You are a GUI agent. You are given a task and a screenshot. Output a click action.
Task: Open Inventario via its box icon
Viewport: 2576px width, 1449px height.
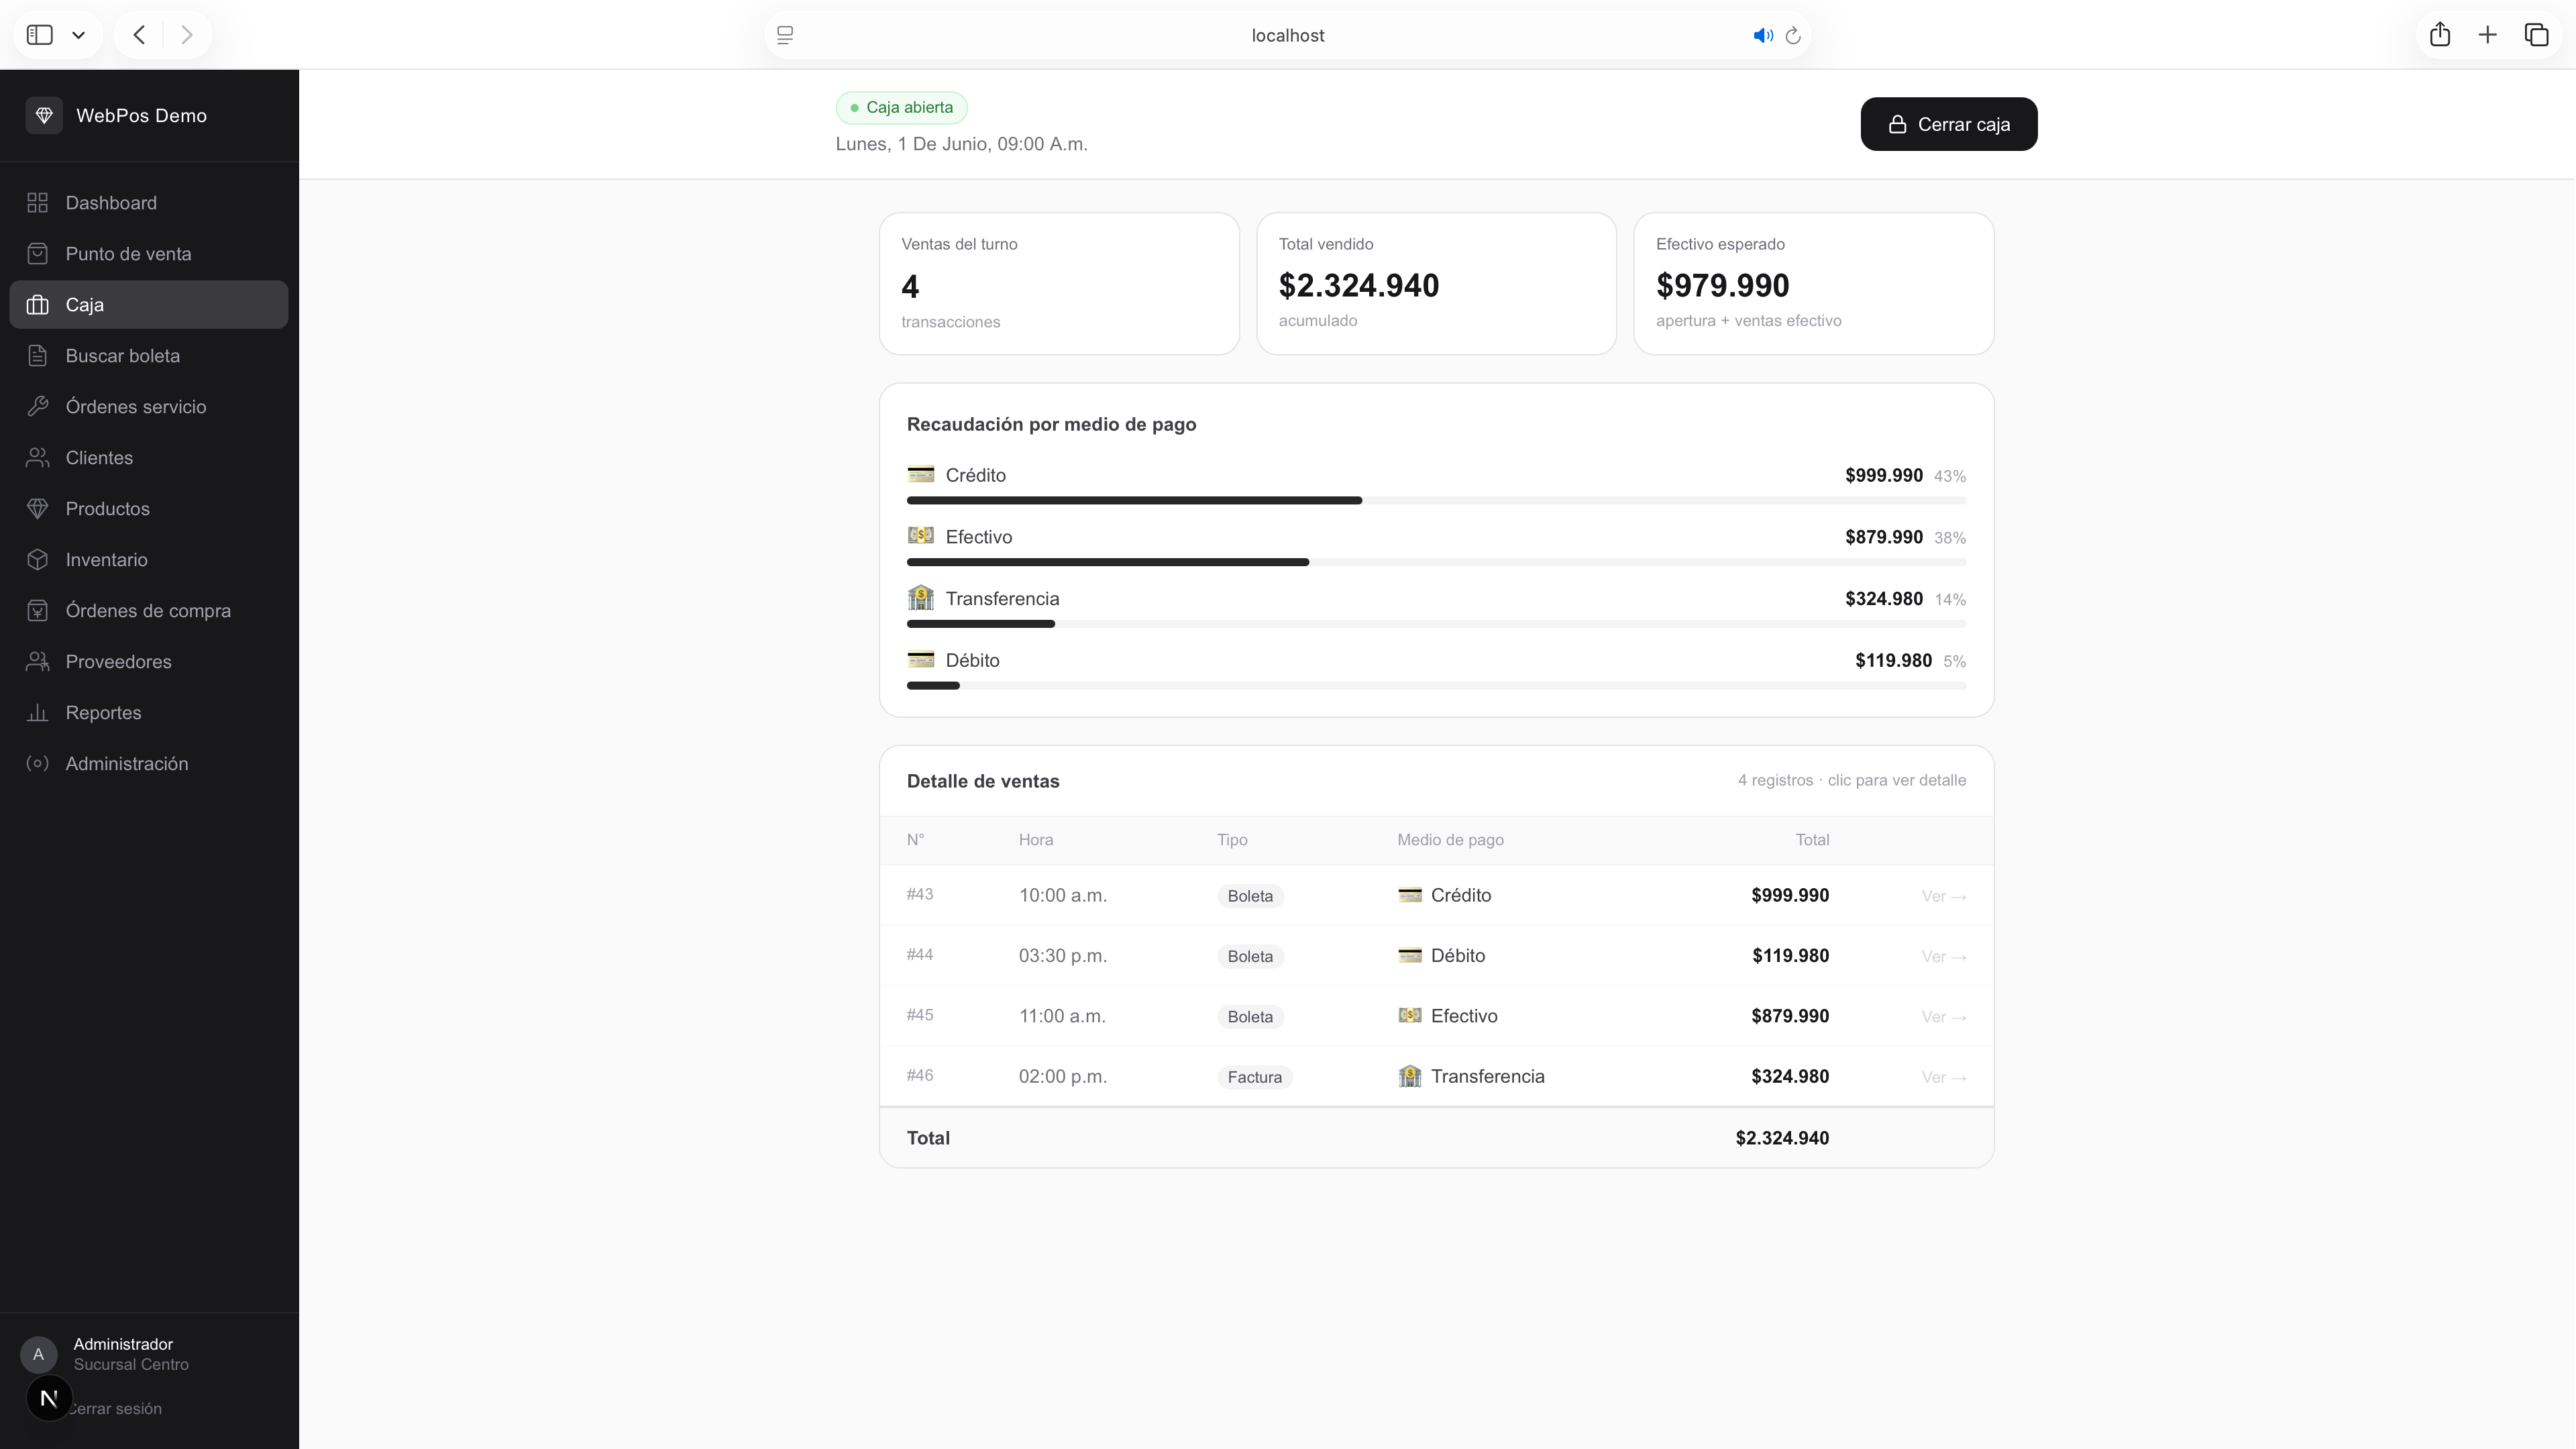(38, 560)
